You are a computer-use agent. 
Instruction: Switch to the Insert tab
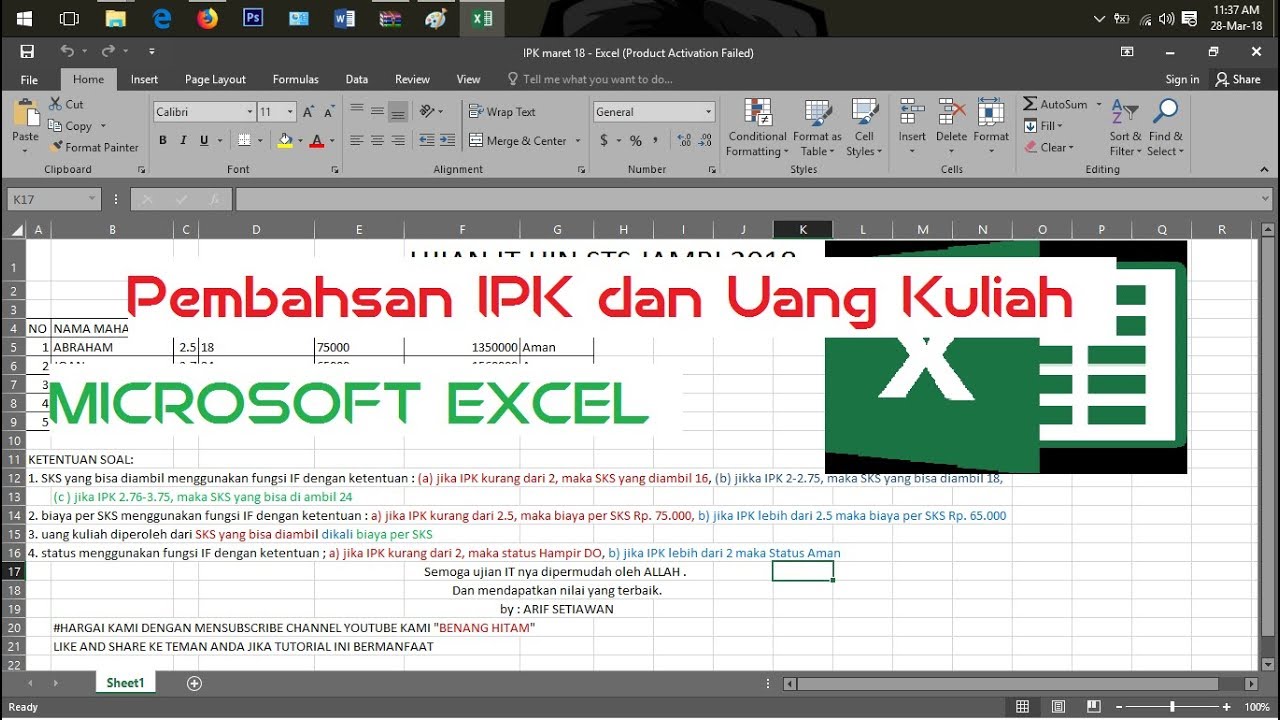(x=144, y=79)
